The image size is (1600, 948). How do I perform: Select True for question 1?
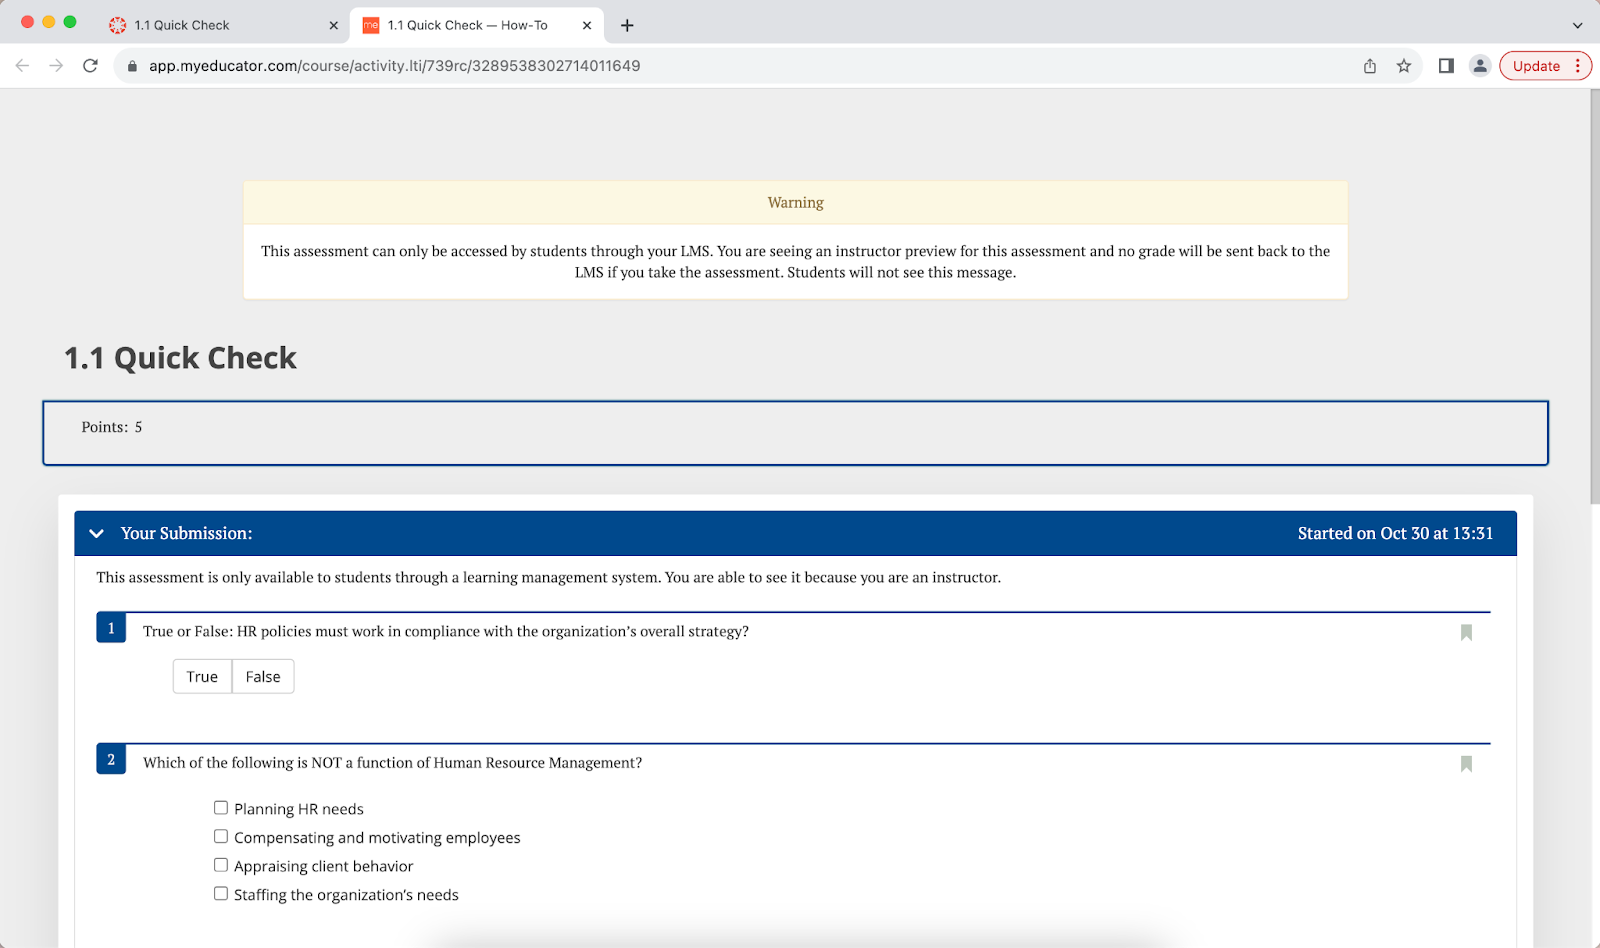(x=202, y=677)
